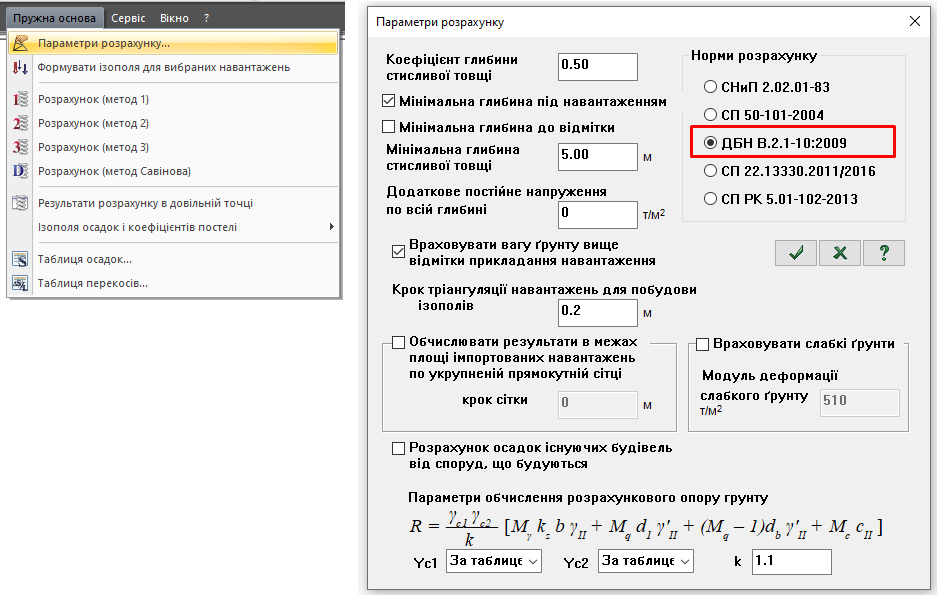Uncheck Мінімальна глибина під навантаженням
Viewport: 939px width, 595px height.
pyautogui.click(x=390, y=101)
